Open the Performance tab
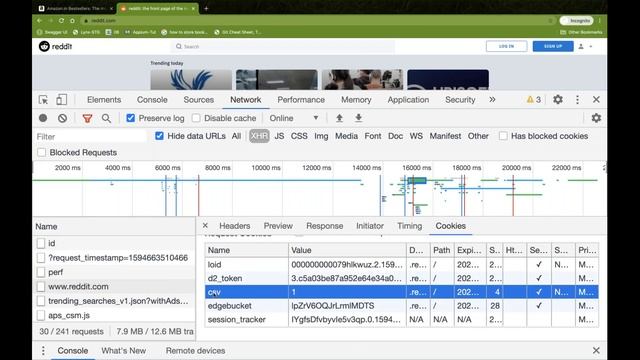Screen dimensions: 640x360 coord(301,100)
